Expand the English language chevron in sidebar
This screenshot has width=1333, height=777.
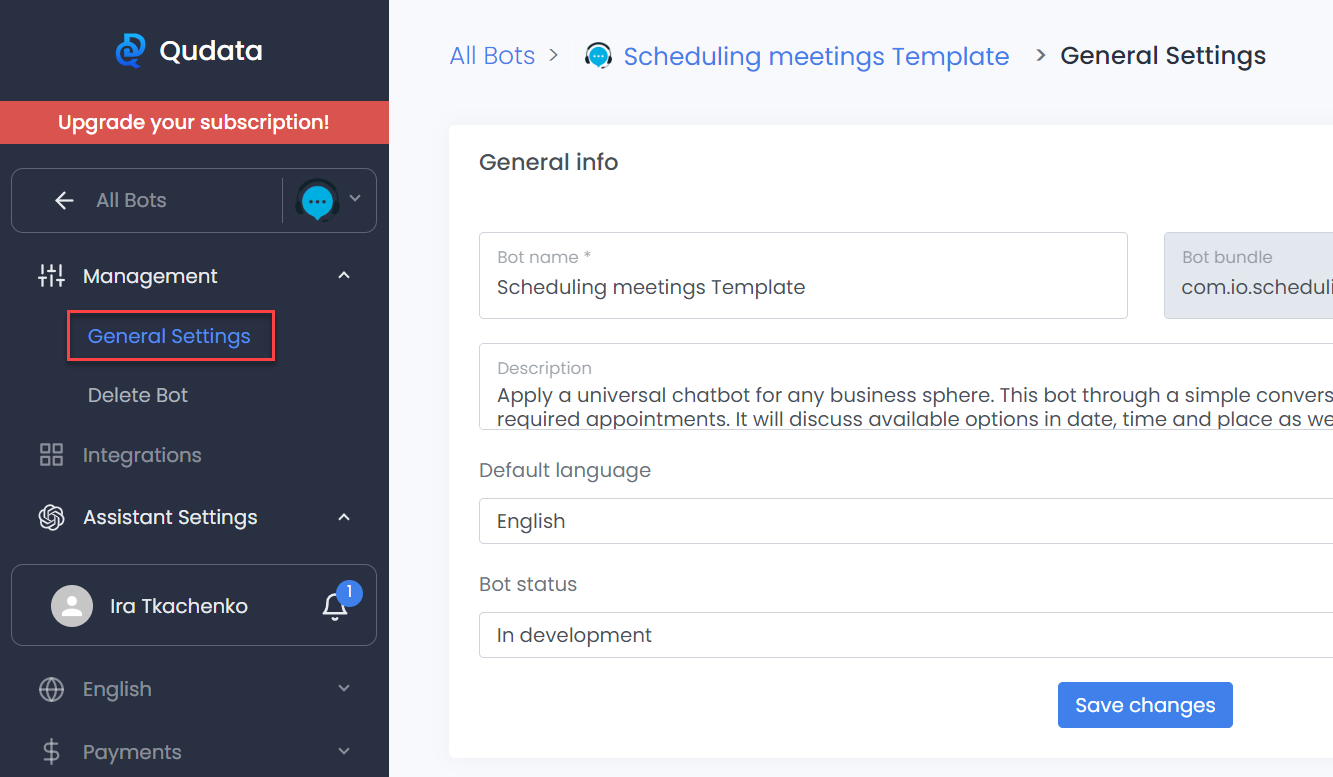coord(344,689)
